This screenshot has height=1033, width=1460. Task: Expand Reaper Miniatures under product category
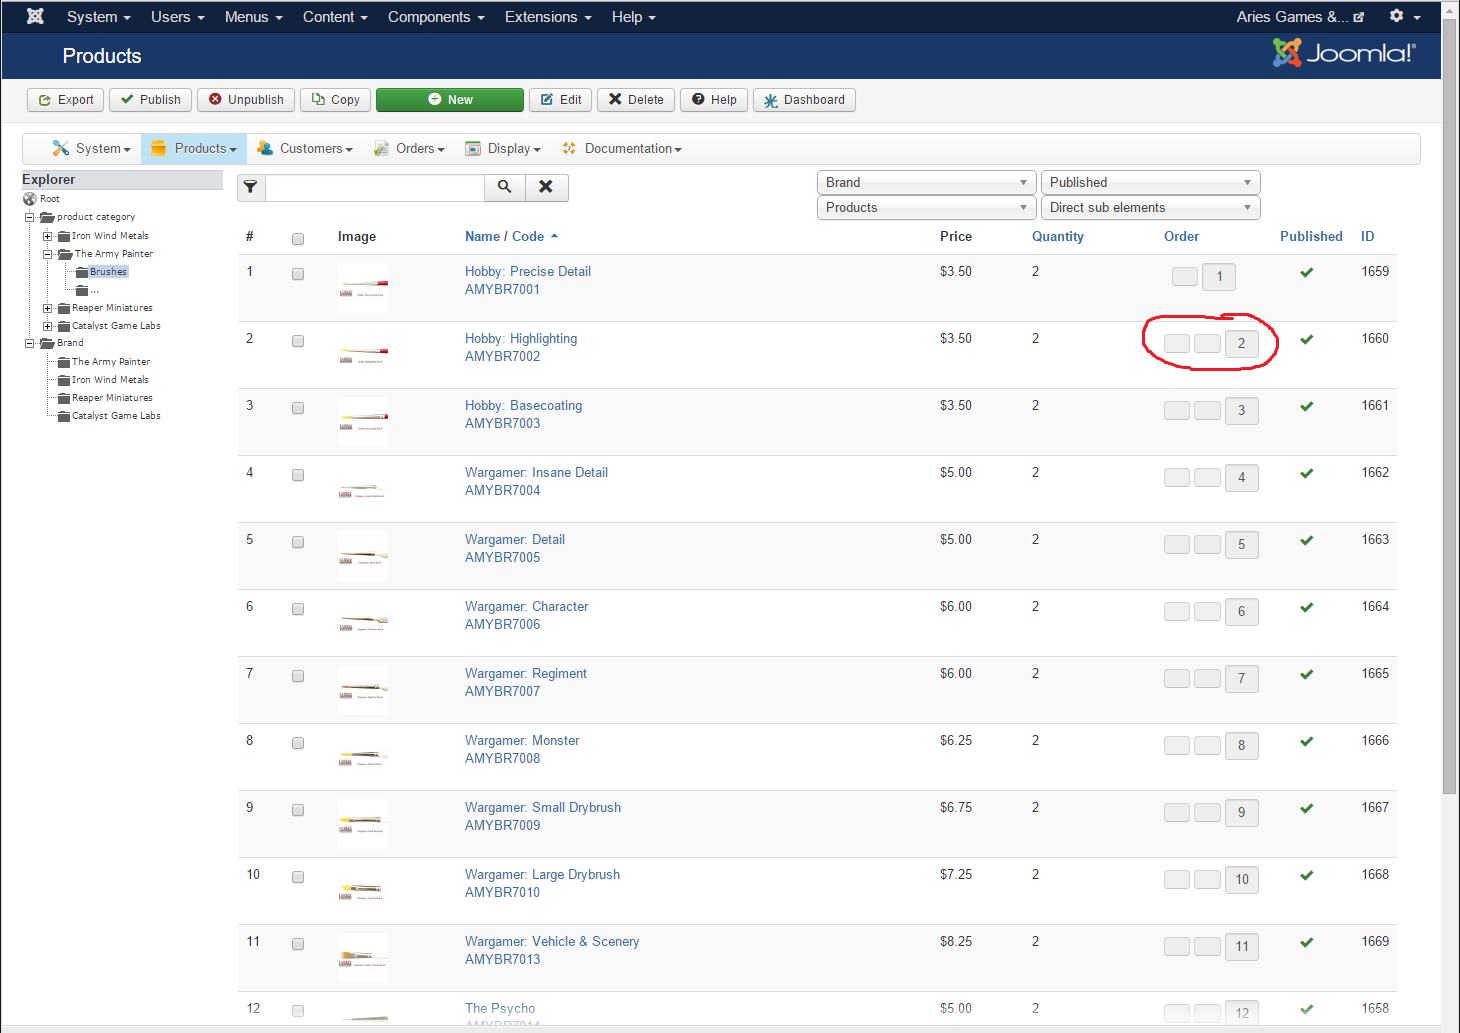[47, 308]
